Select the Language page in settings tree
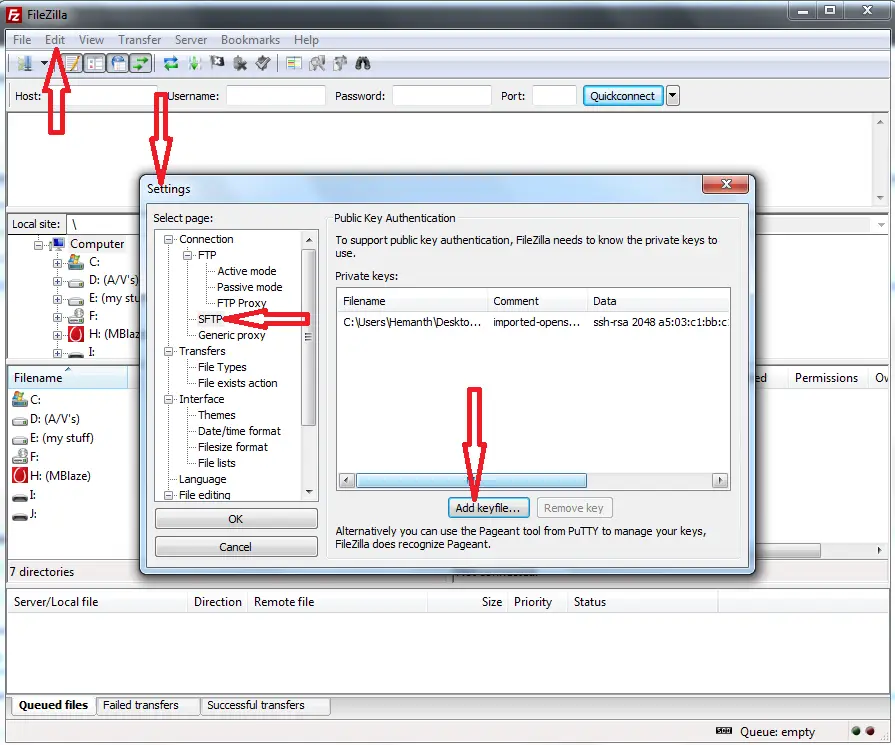Viewport: 895px width, 745px height. [203, 479]
